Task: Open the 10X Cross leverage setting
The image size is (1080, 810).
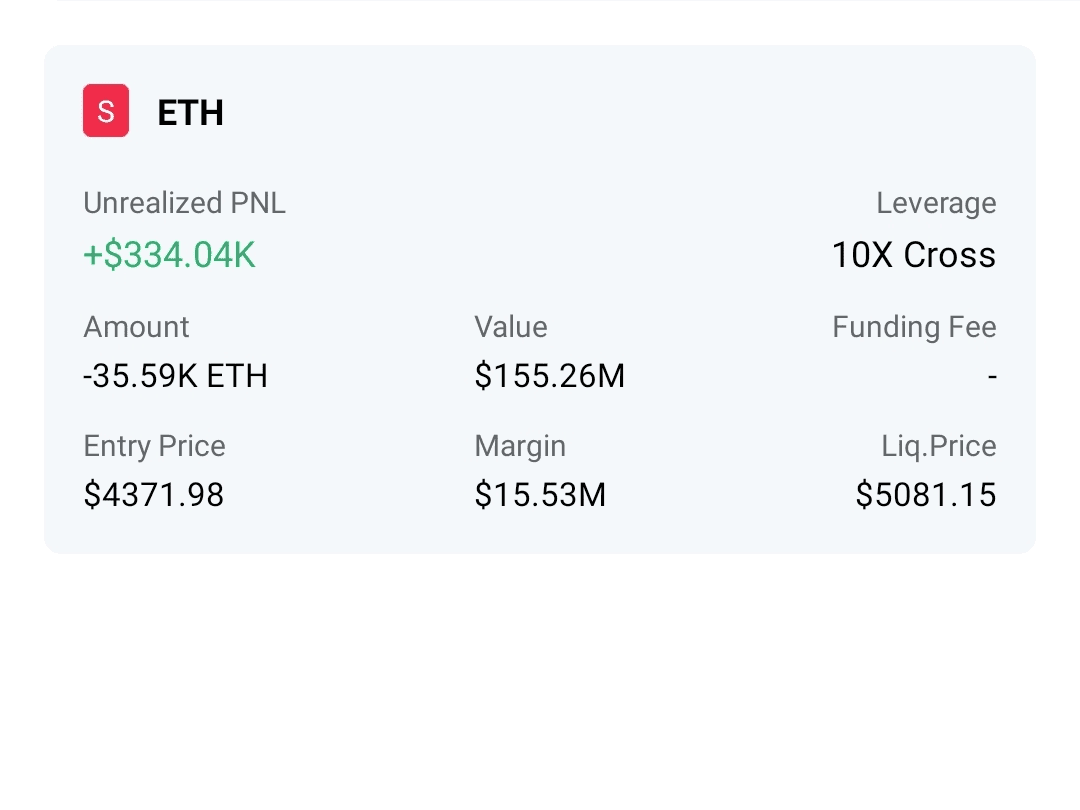Action: [913, 255]
